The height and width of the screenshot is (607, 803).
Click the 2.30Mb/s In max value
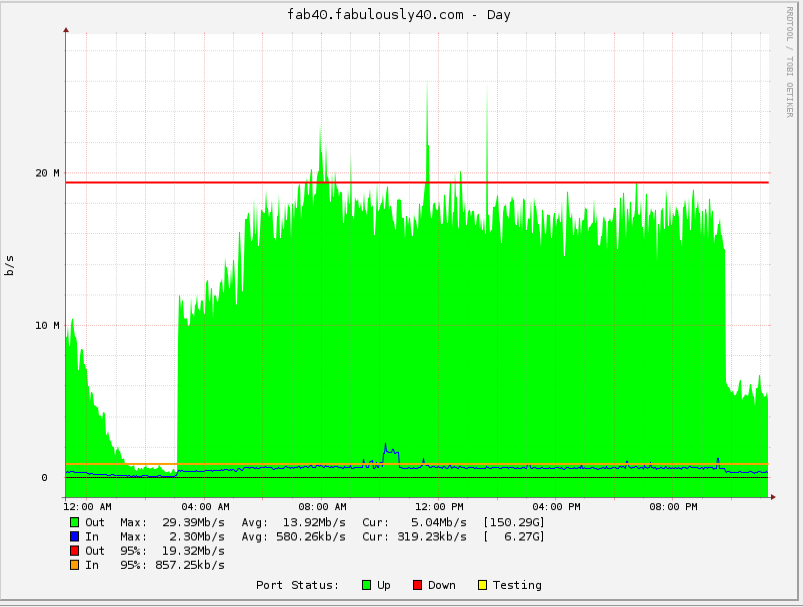coord(197,537)
